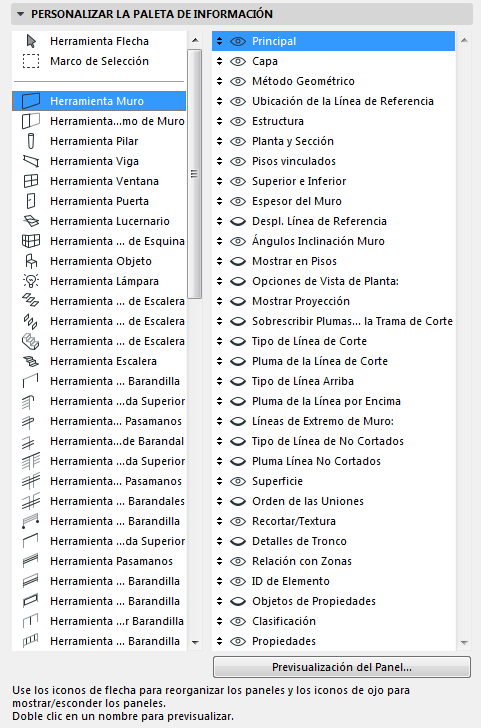
Task: Select Superior e Inferior panel row
Action: 333,181
